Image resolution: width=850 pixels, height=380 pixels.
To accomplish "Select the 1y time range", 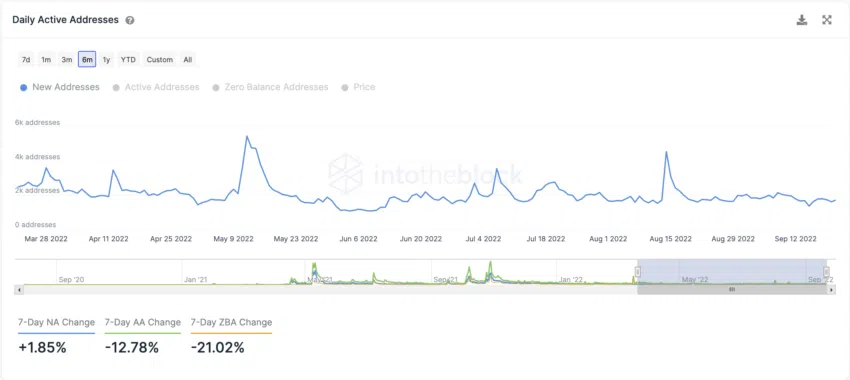I will [106, 60].
